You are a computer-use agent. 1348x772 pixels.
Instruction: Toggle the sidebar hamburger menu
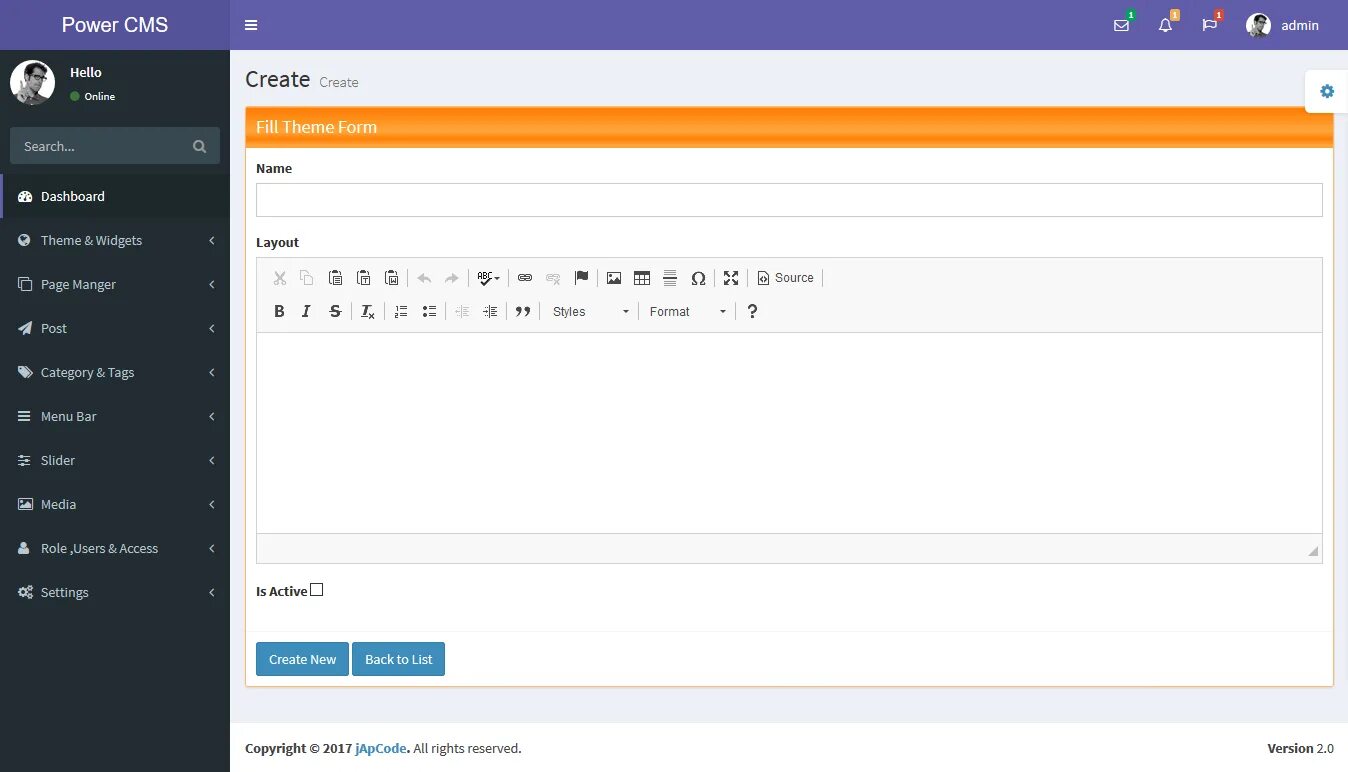pyautogui.click(x=251, y=25)
